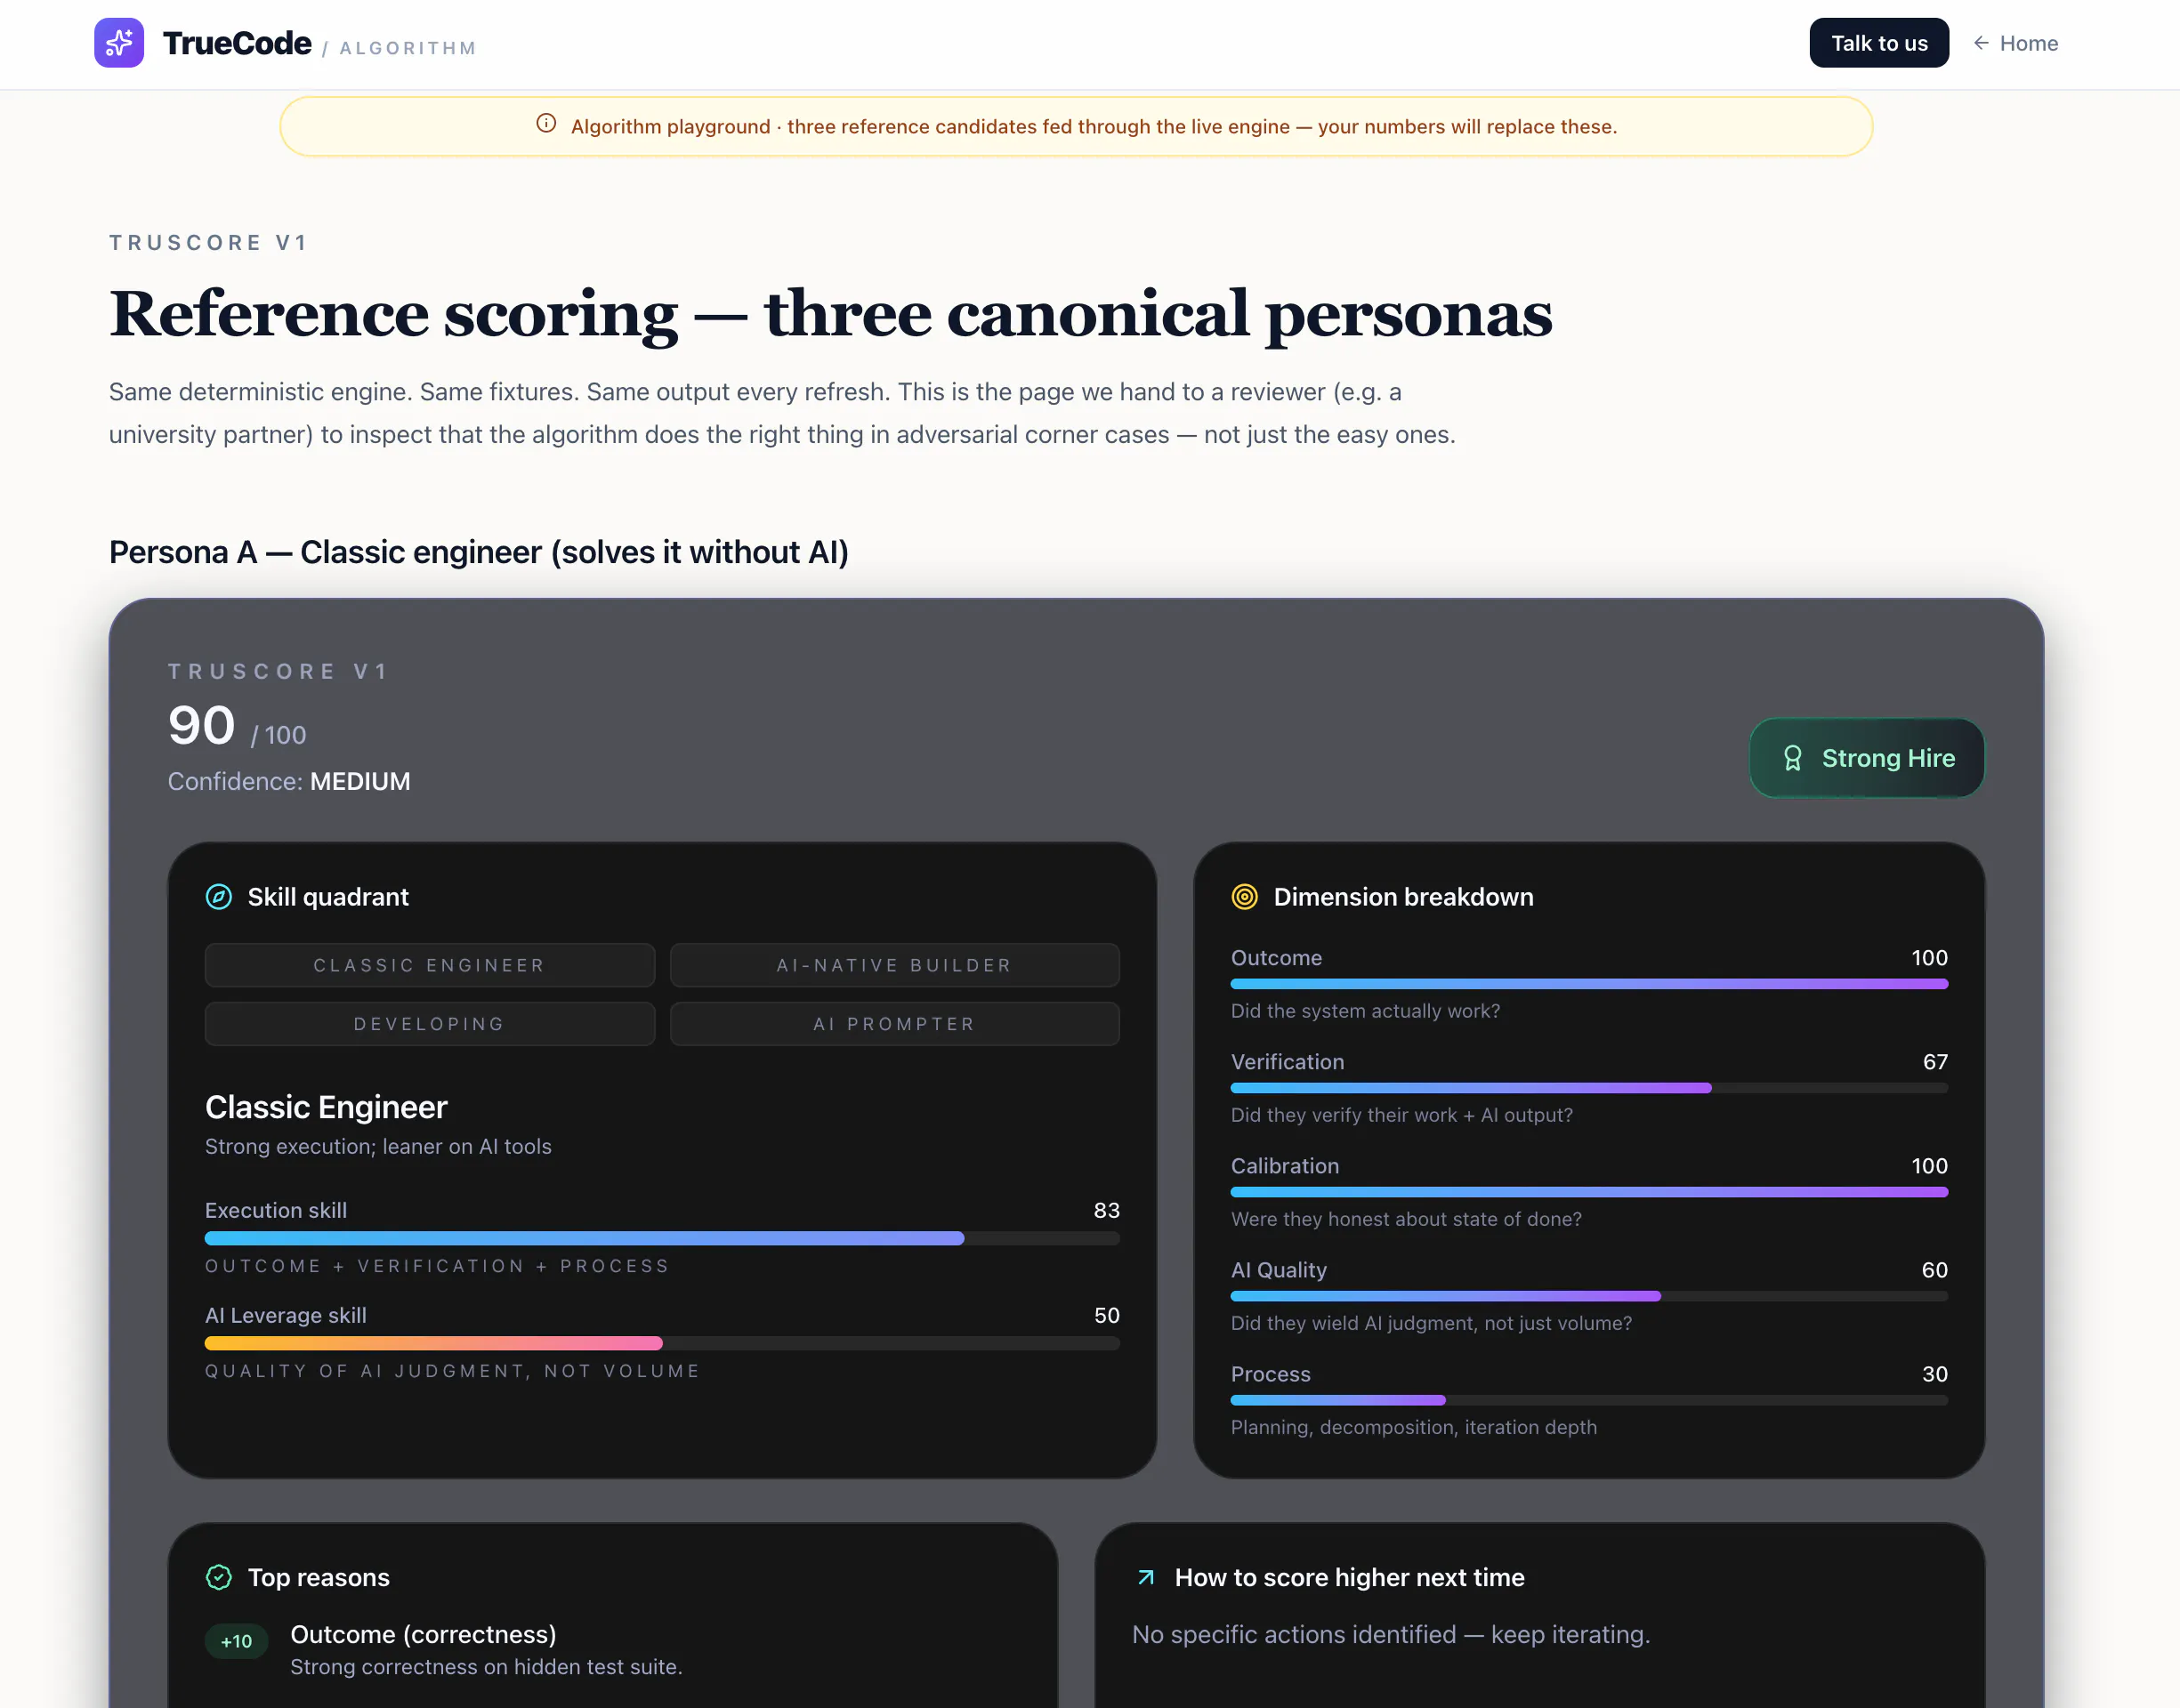Screen dimensions: 2180x1708
Task: Click the Verification score '67'
Action: [x=1935, y=1062]
